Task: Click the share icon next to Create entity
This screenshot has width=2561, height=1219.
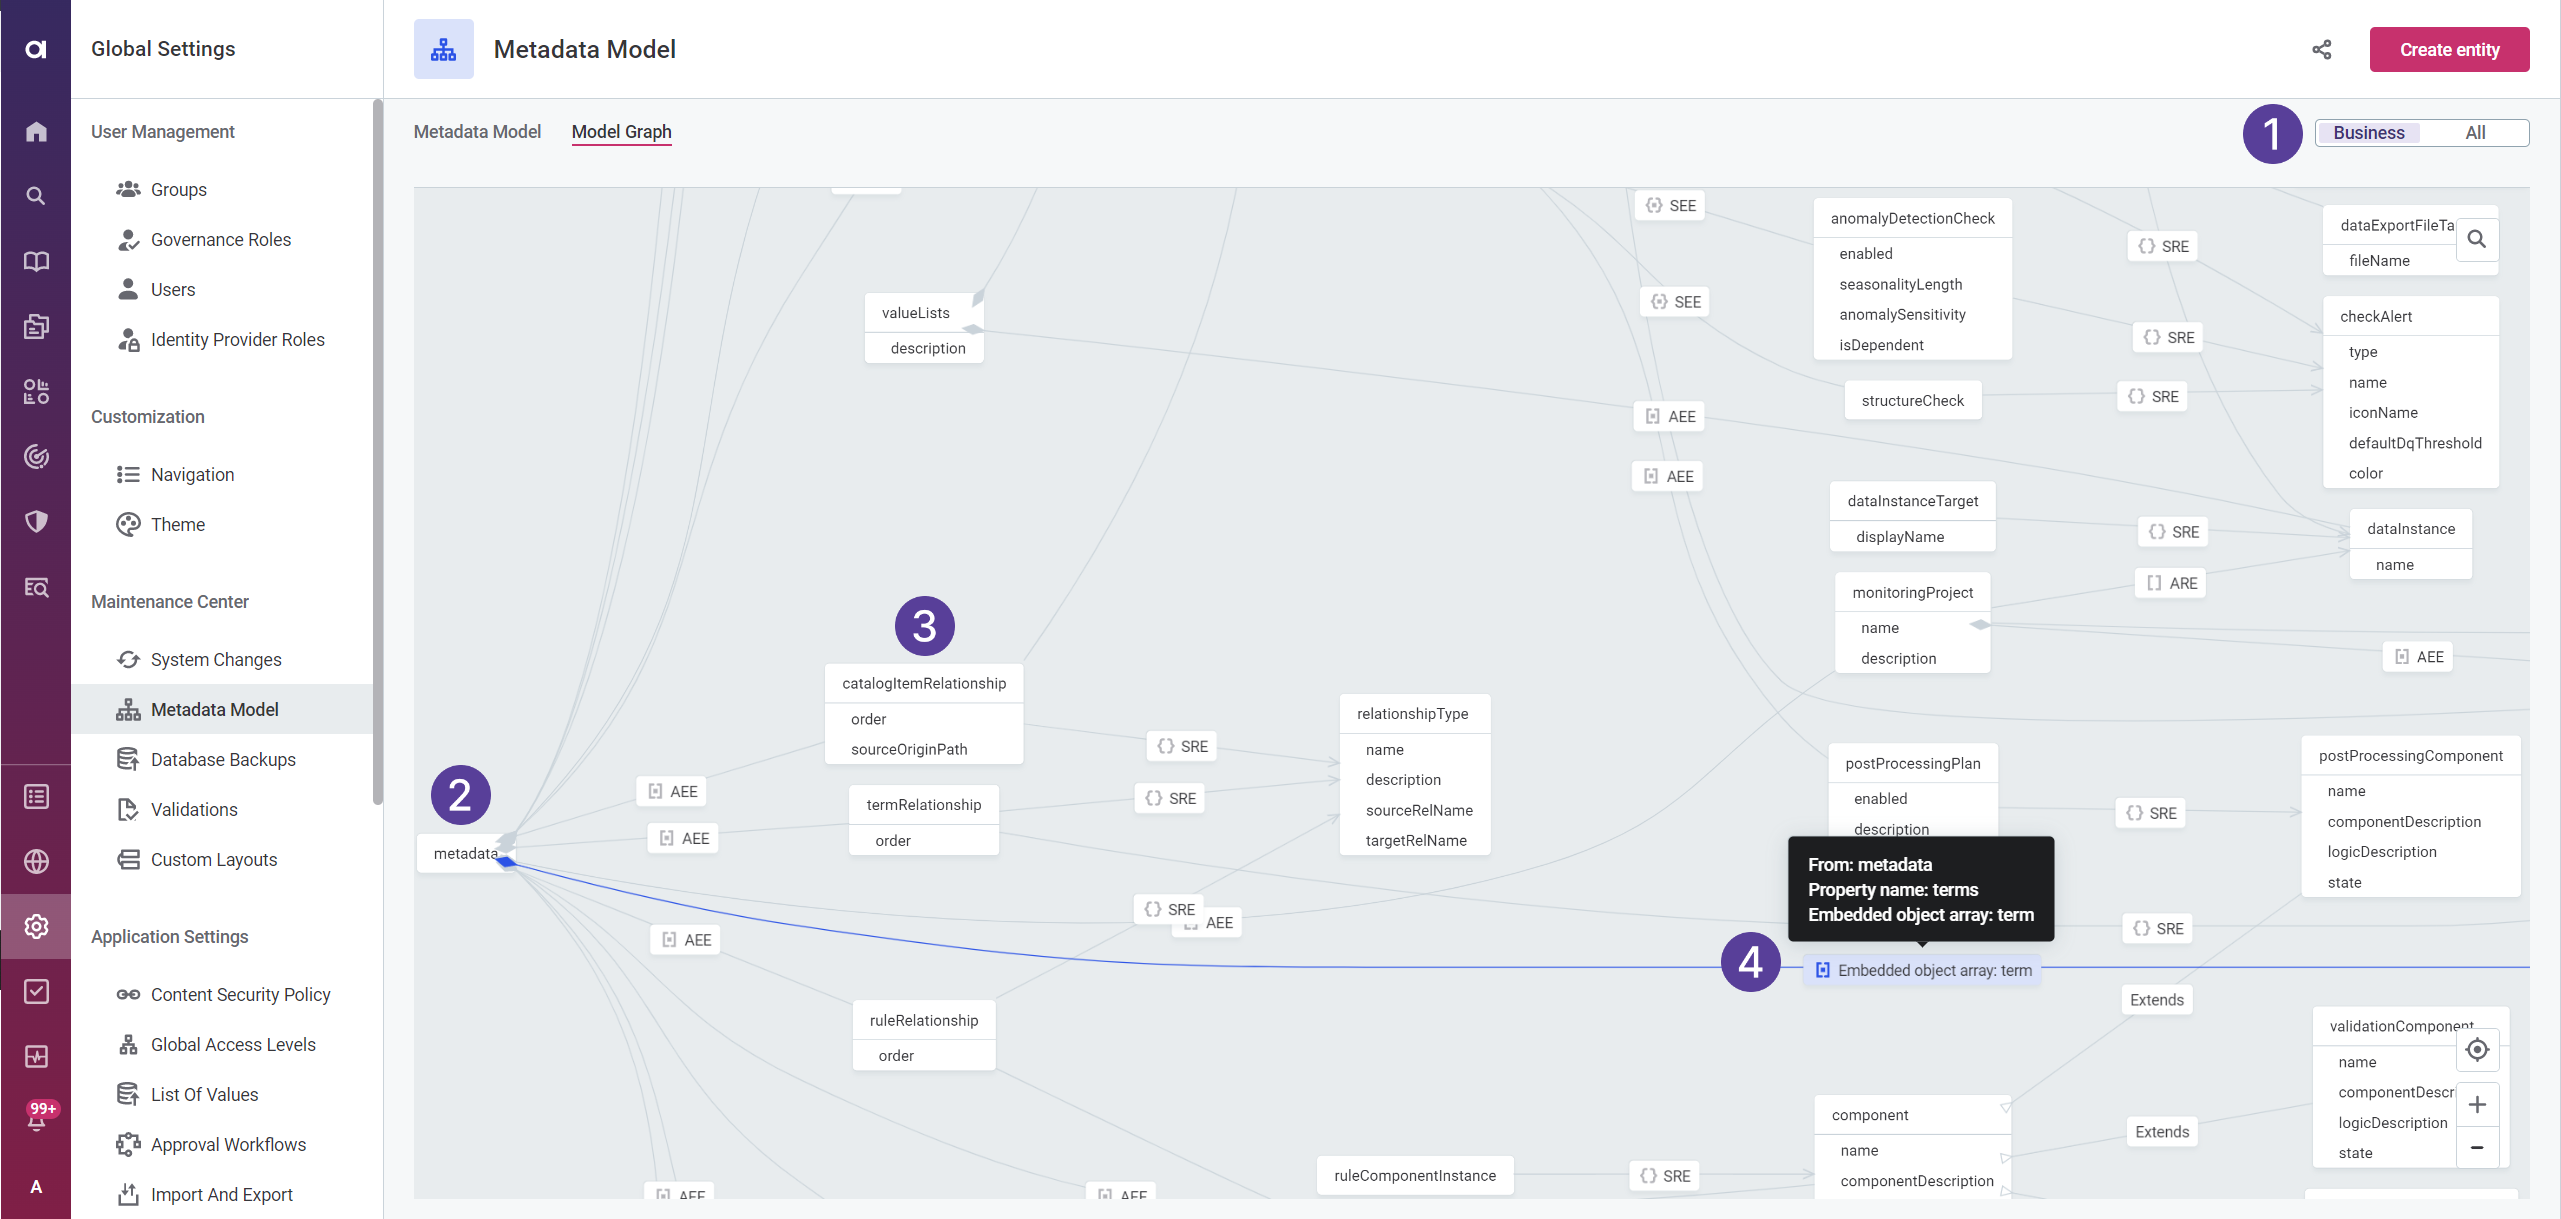Action: [x=2322, y=49]
